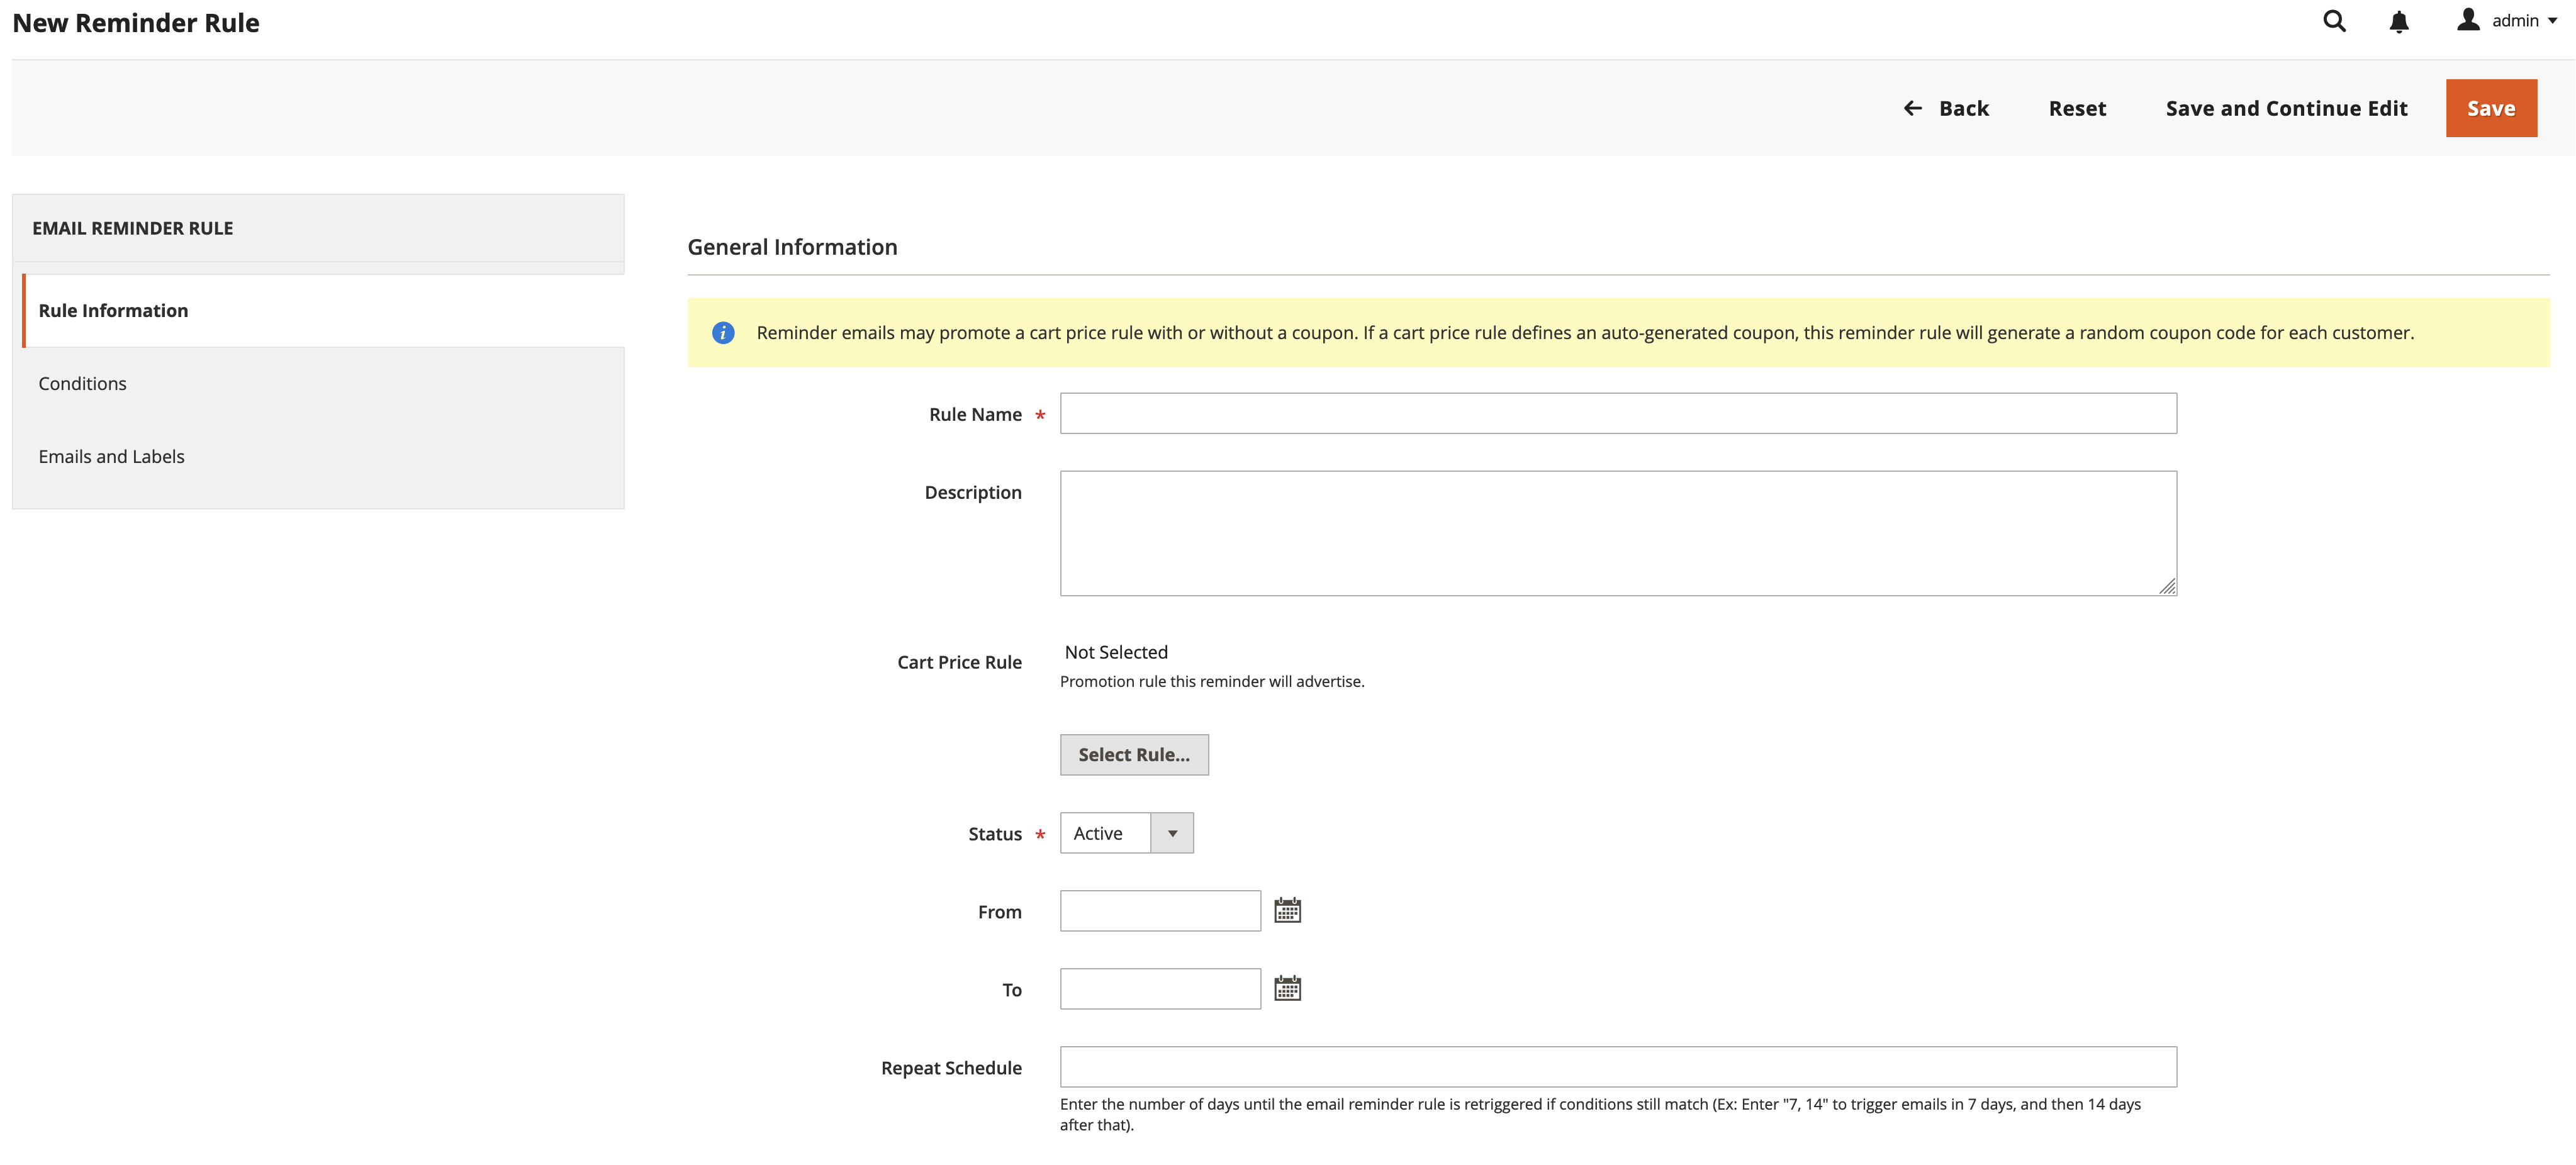The image size is (2576, 1165).
Task: Open the Emails and Labels tab
Action: 111,457
